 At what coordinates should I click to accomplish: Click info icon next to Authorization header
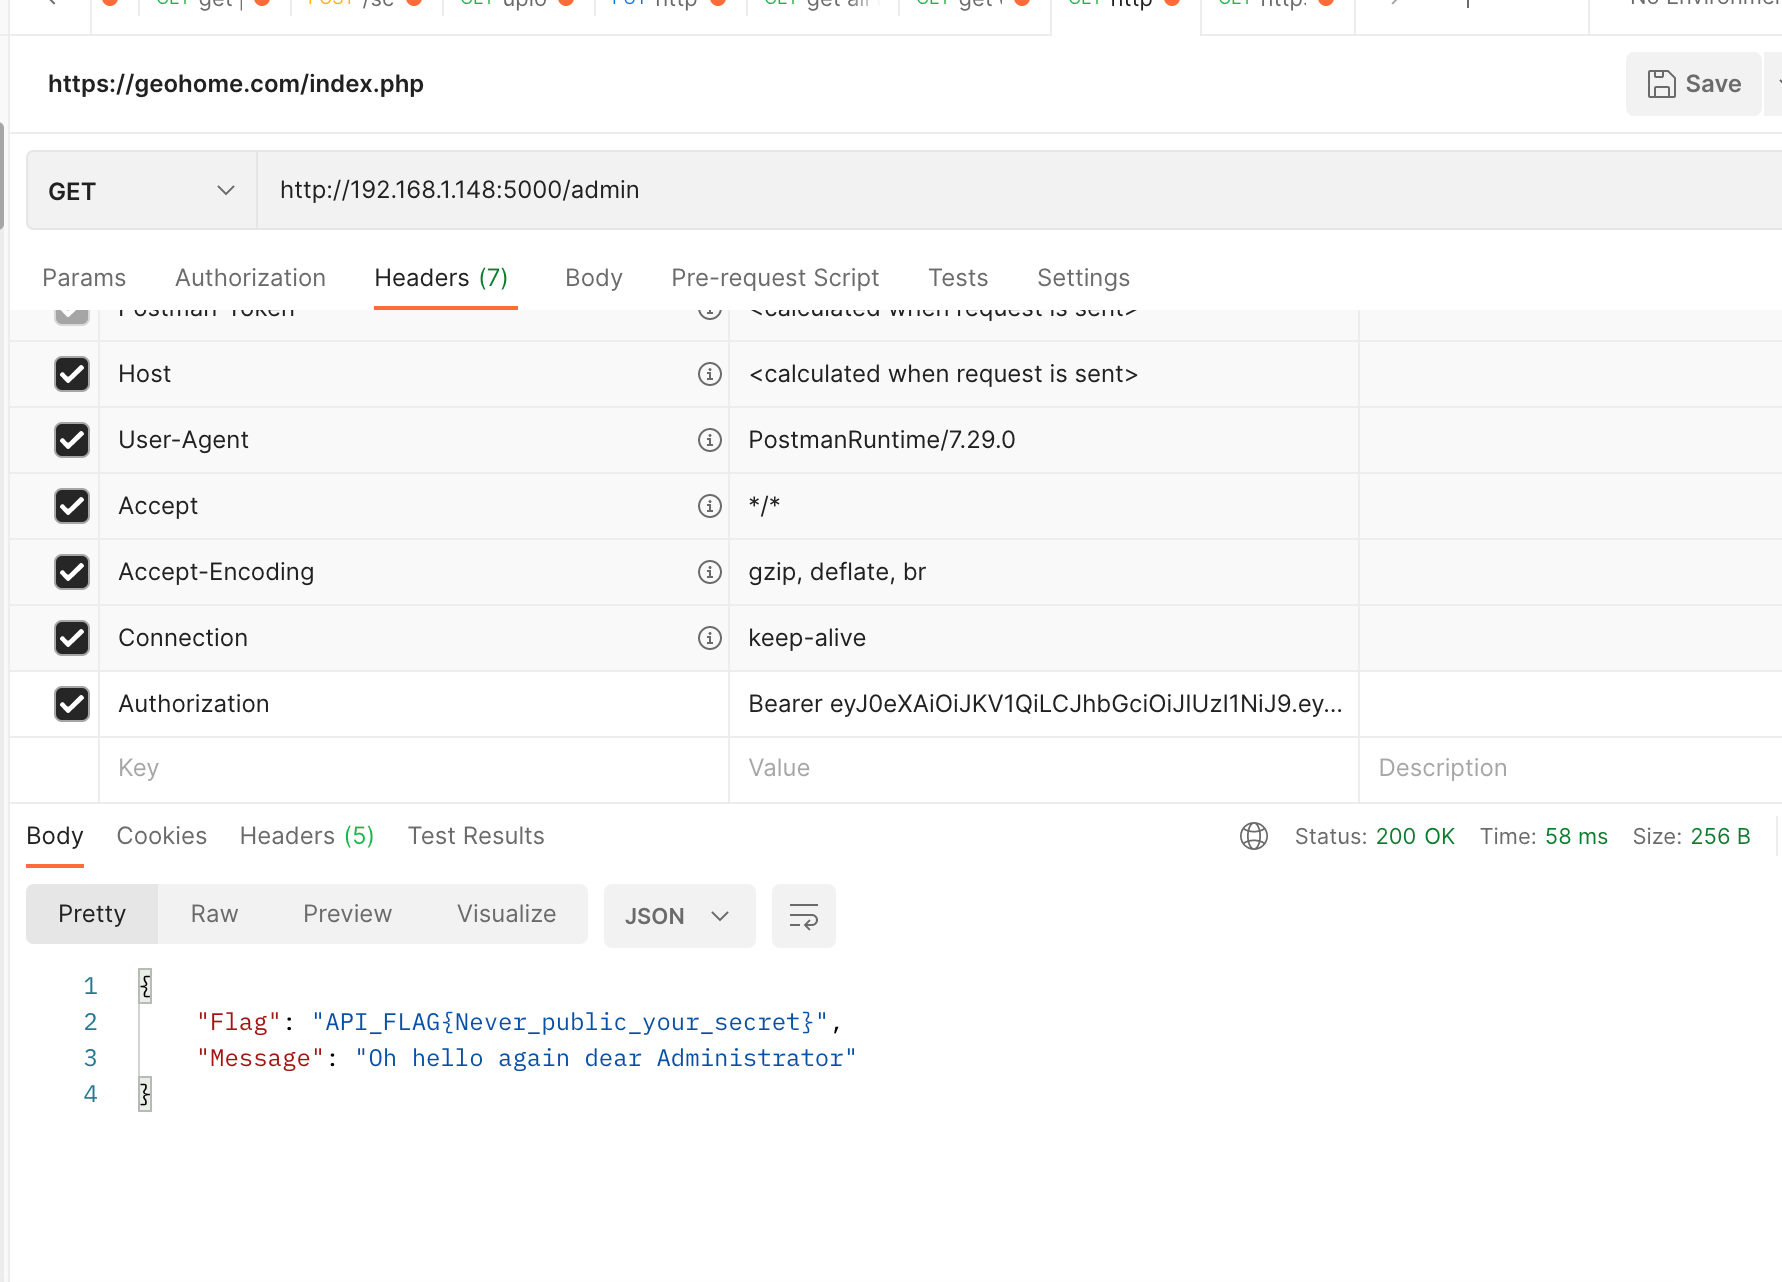tap(710, 704)
